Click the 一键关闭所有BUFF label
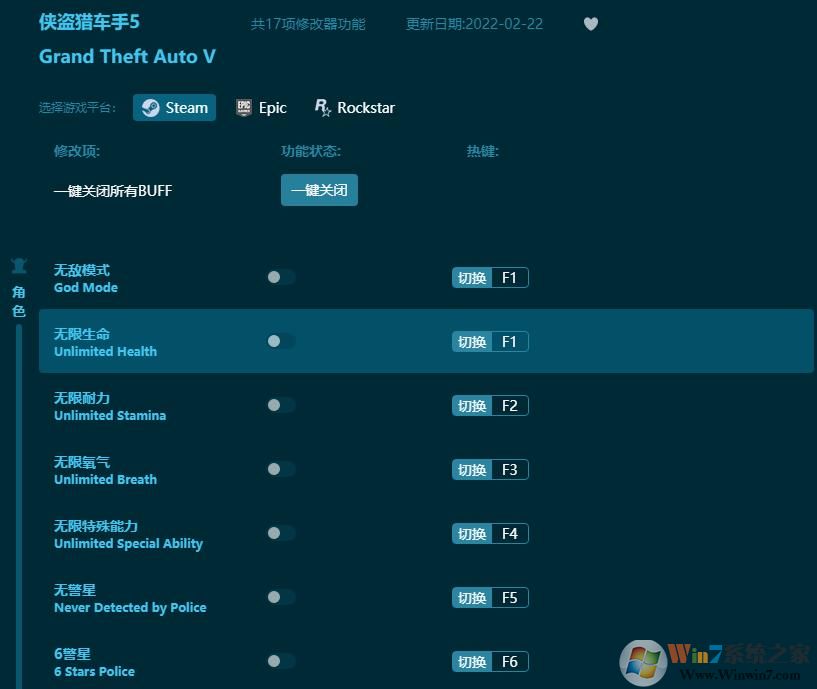 (113, 191)
